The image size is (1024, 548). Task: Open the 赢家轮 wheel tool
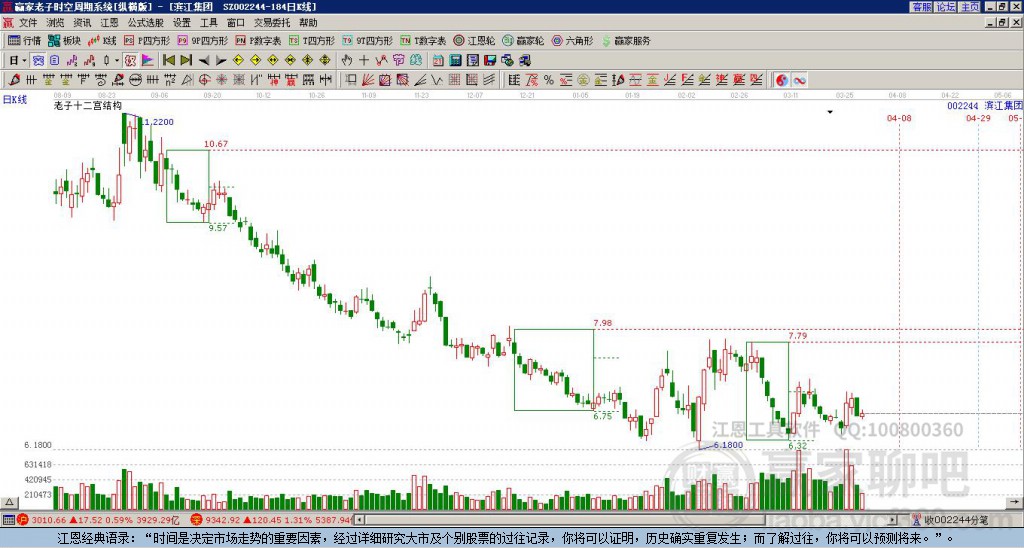click(x=523, y=40)
